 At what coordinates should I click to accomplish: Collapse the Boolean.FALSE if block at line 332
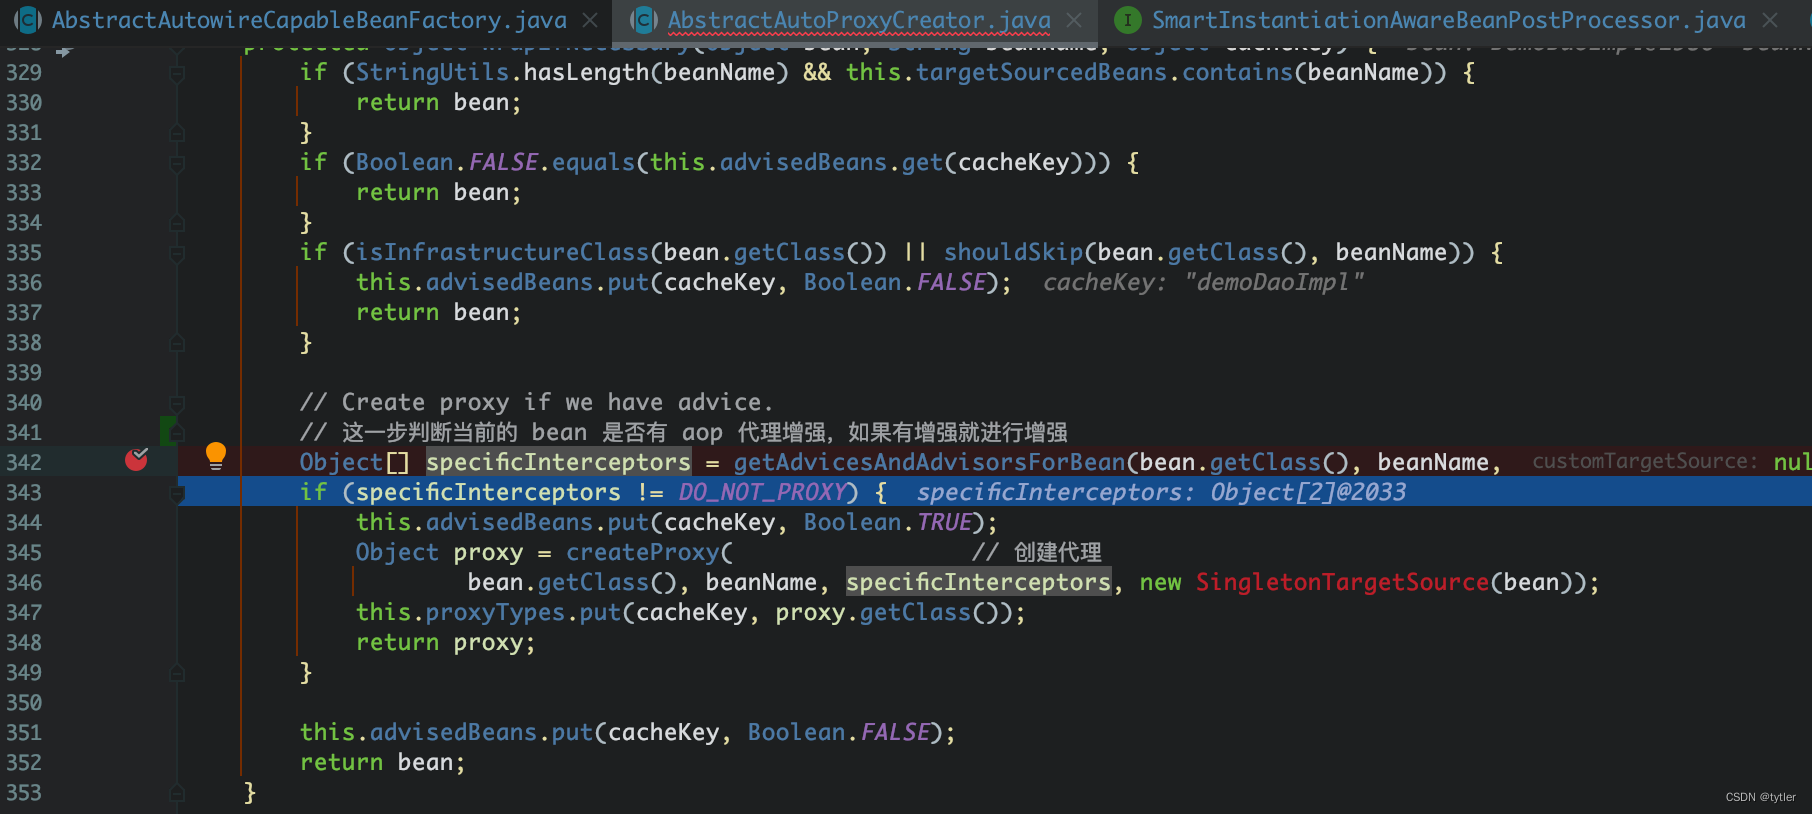177,163
